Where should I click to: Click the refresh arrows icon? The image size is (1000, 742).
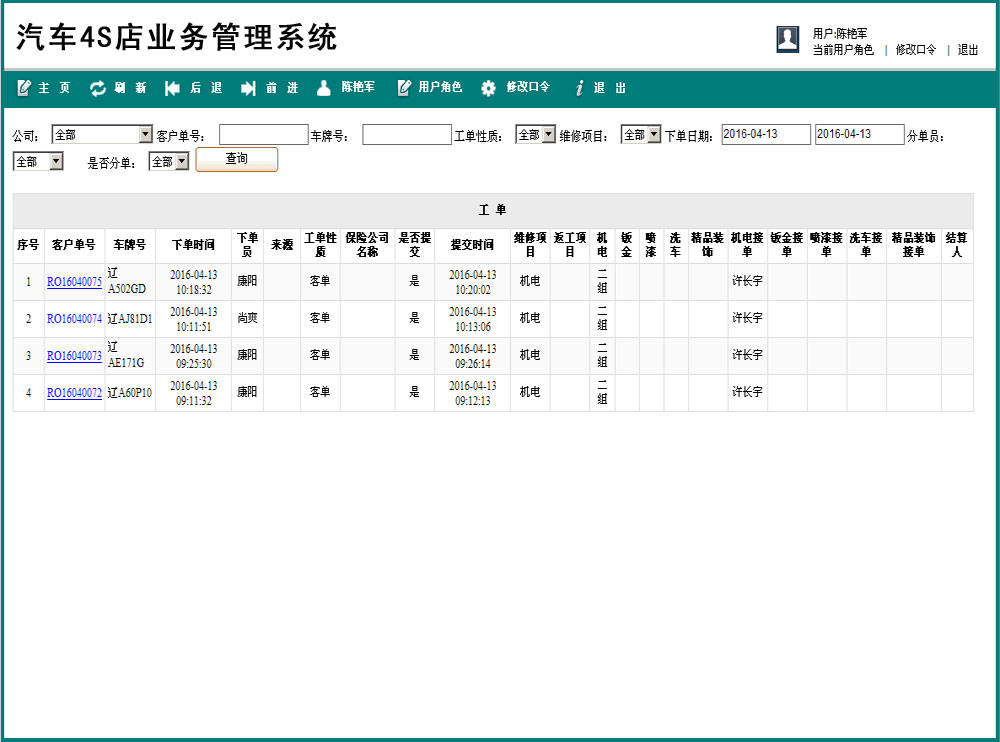98,88
